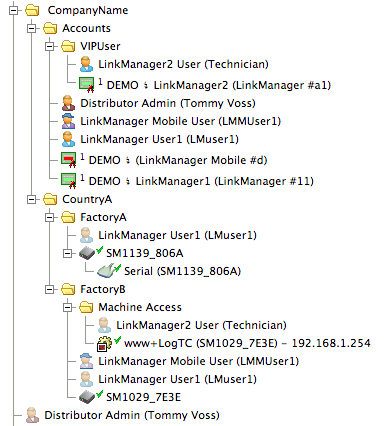
Task: Select LinkManager Mobile User (LMMUser1) in FactoryB
Action: pyautogui.click(x=199, y=361)
